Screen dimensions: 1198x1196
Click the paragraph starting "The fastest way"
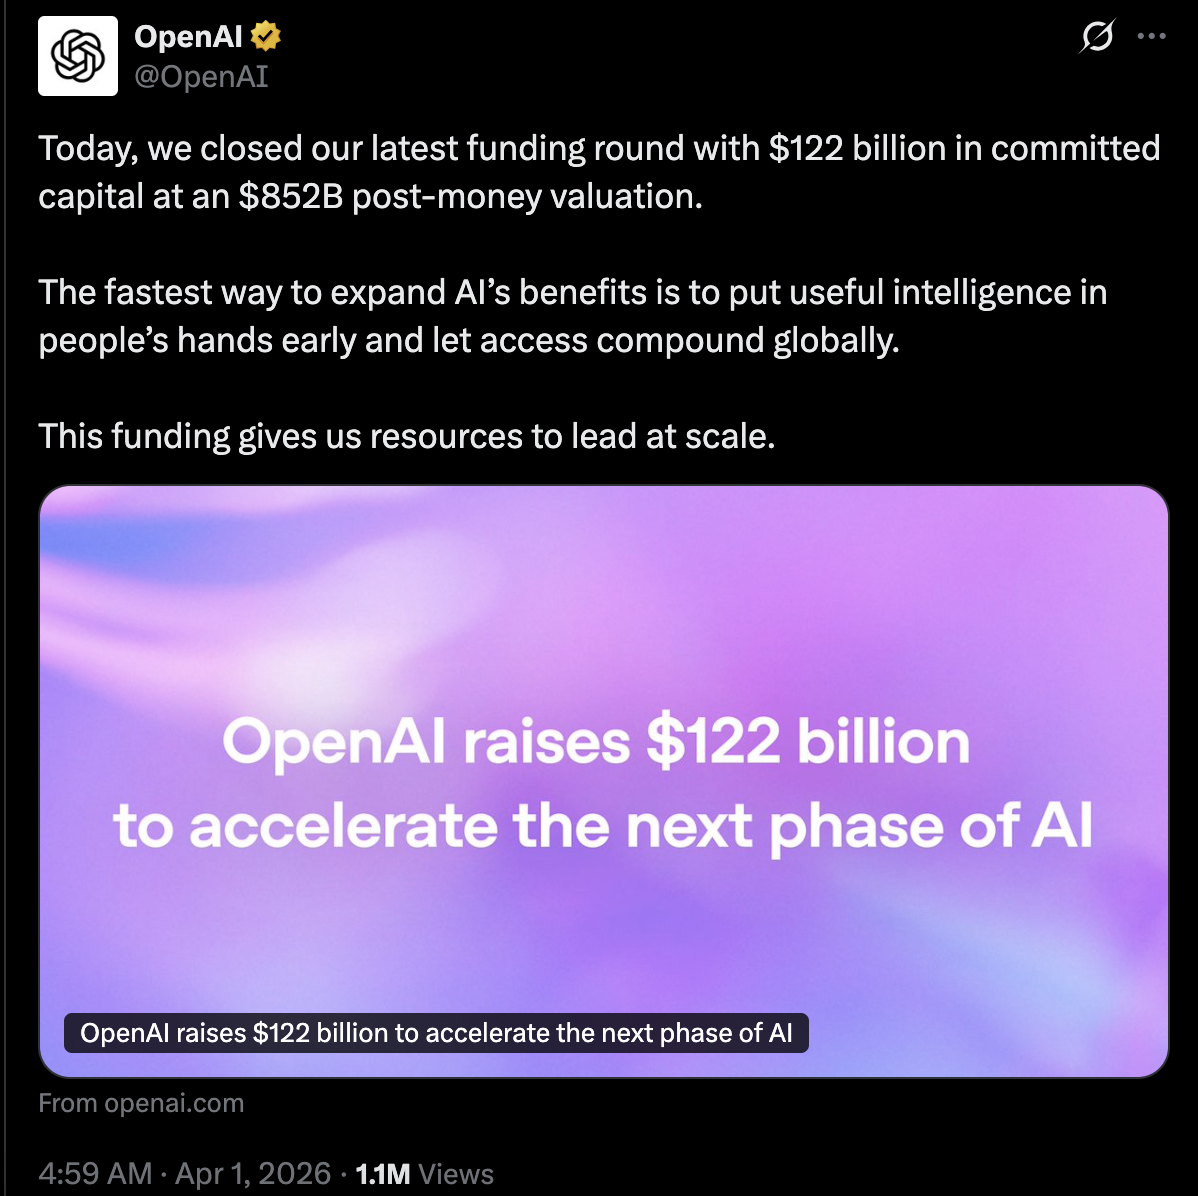click(572, 292)
